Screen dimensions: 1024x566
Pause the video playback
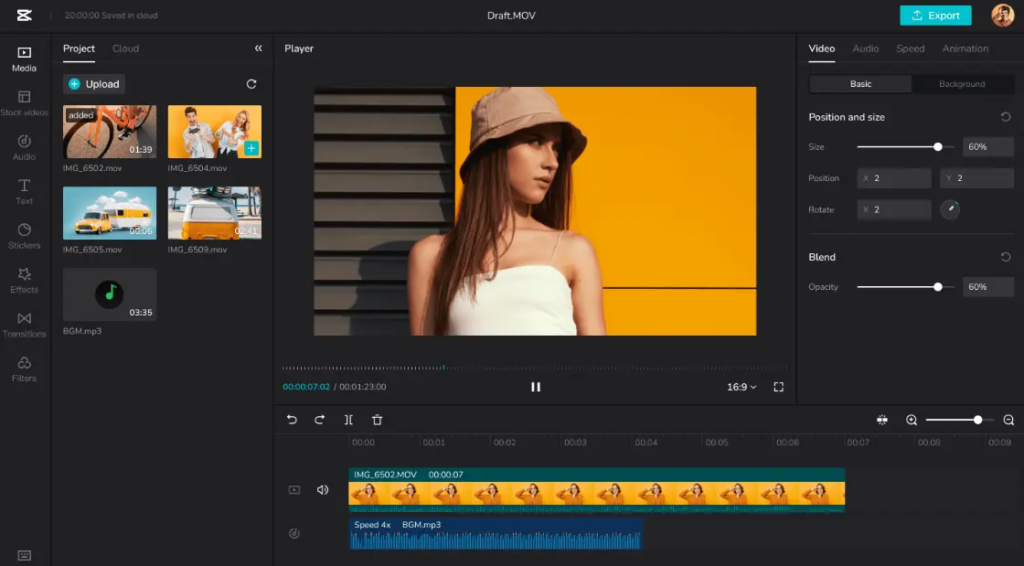click(x=536, y=387)
